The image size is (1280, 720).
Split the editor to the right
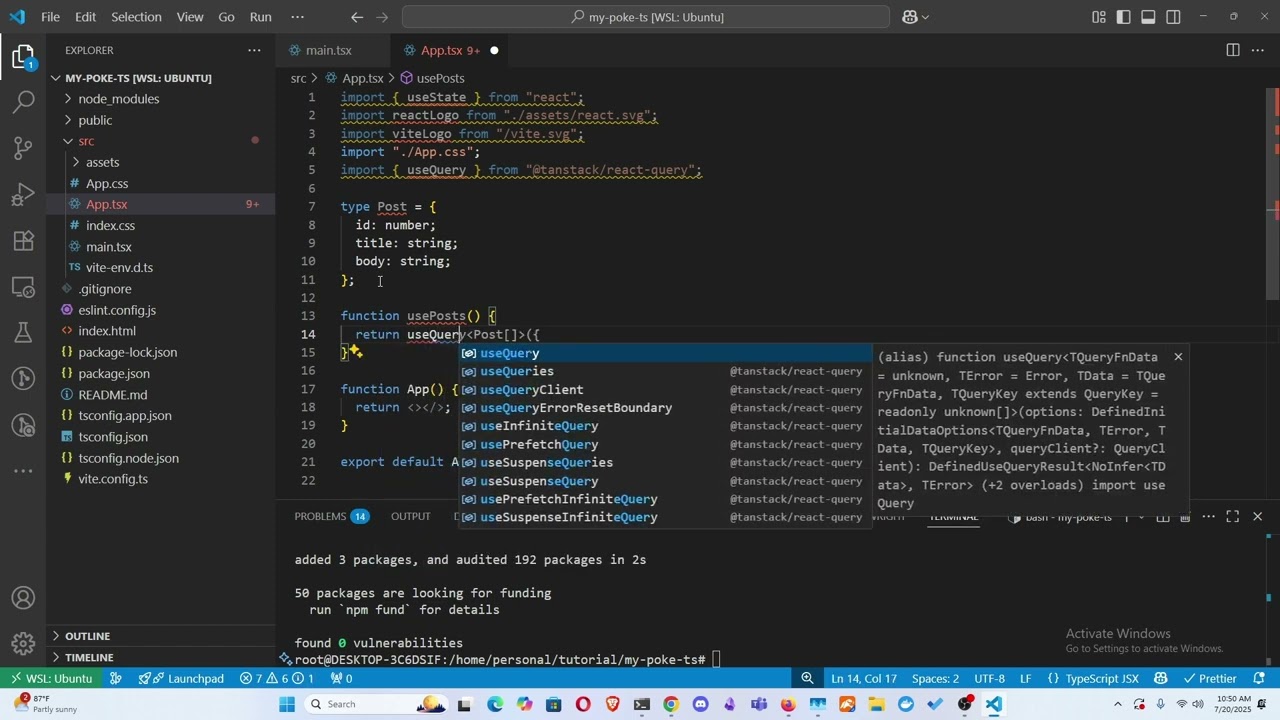[x=1233, y=50]
